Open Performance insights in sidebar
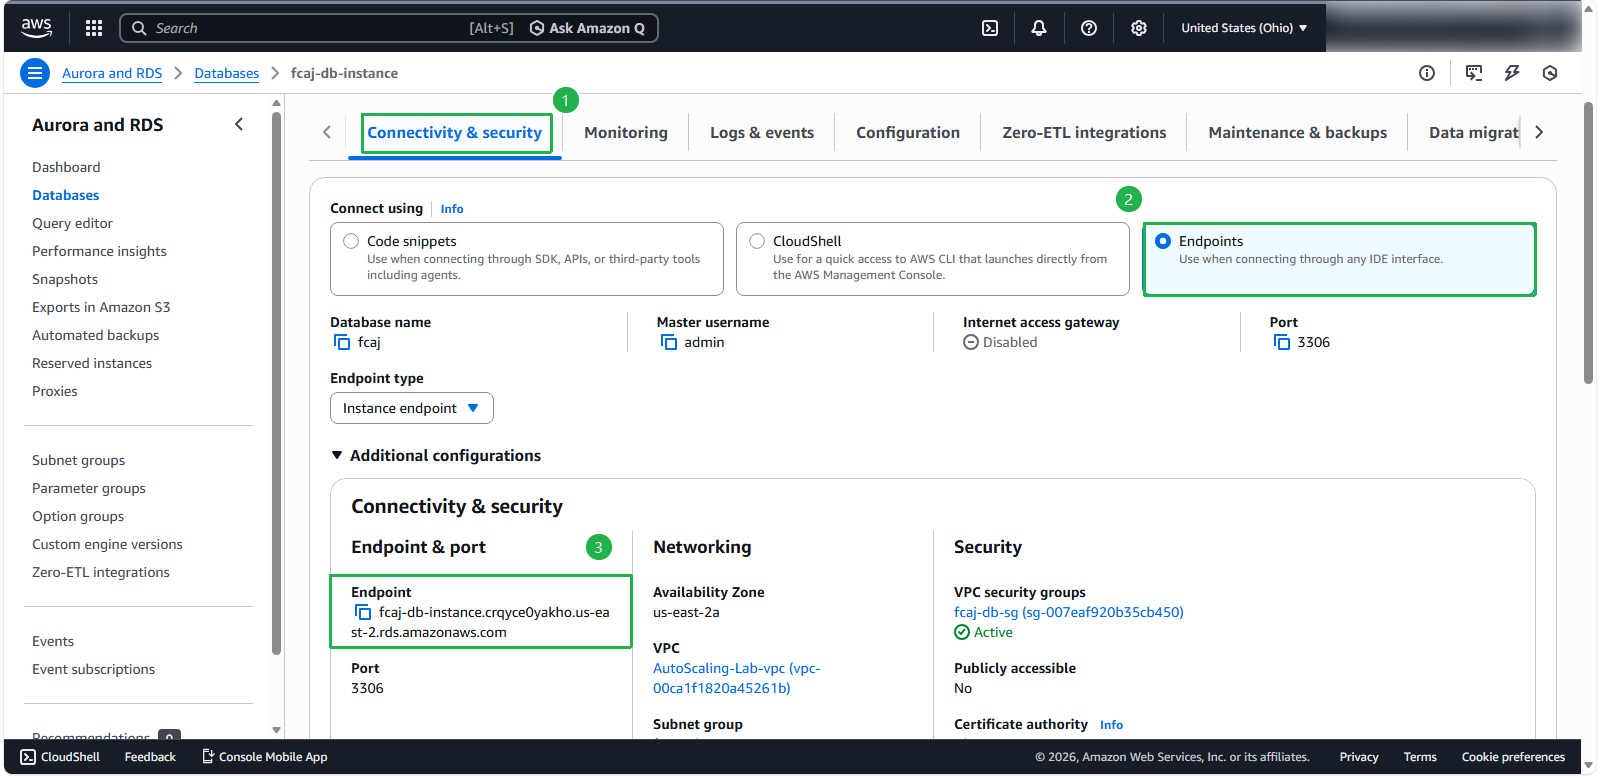1600x778 pixels. [100, 251]
